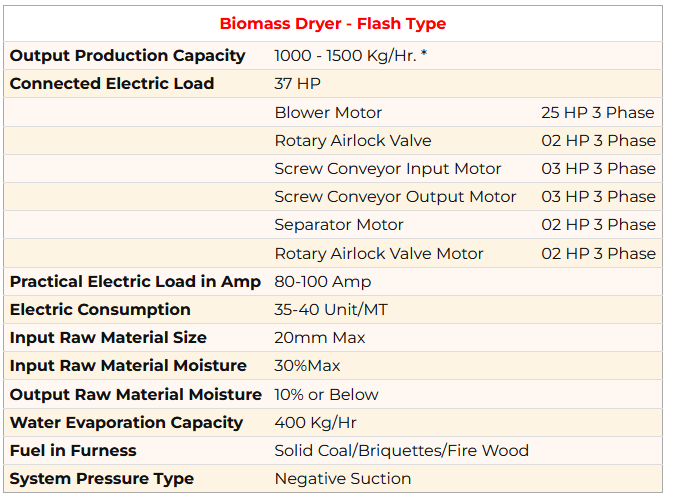Select the 35-40 Unit/MT value

point(331,310)
